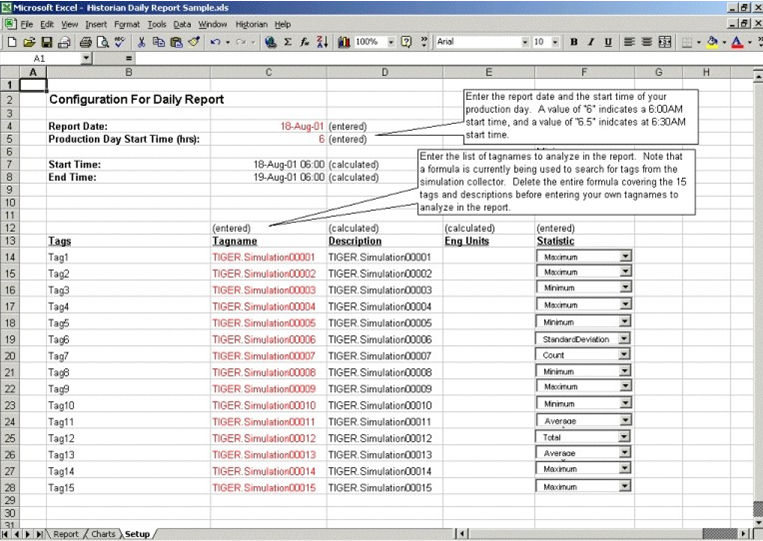
Task: Open the Arial font name dropdown
Action: click(525, 42)
